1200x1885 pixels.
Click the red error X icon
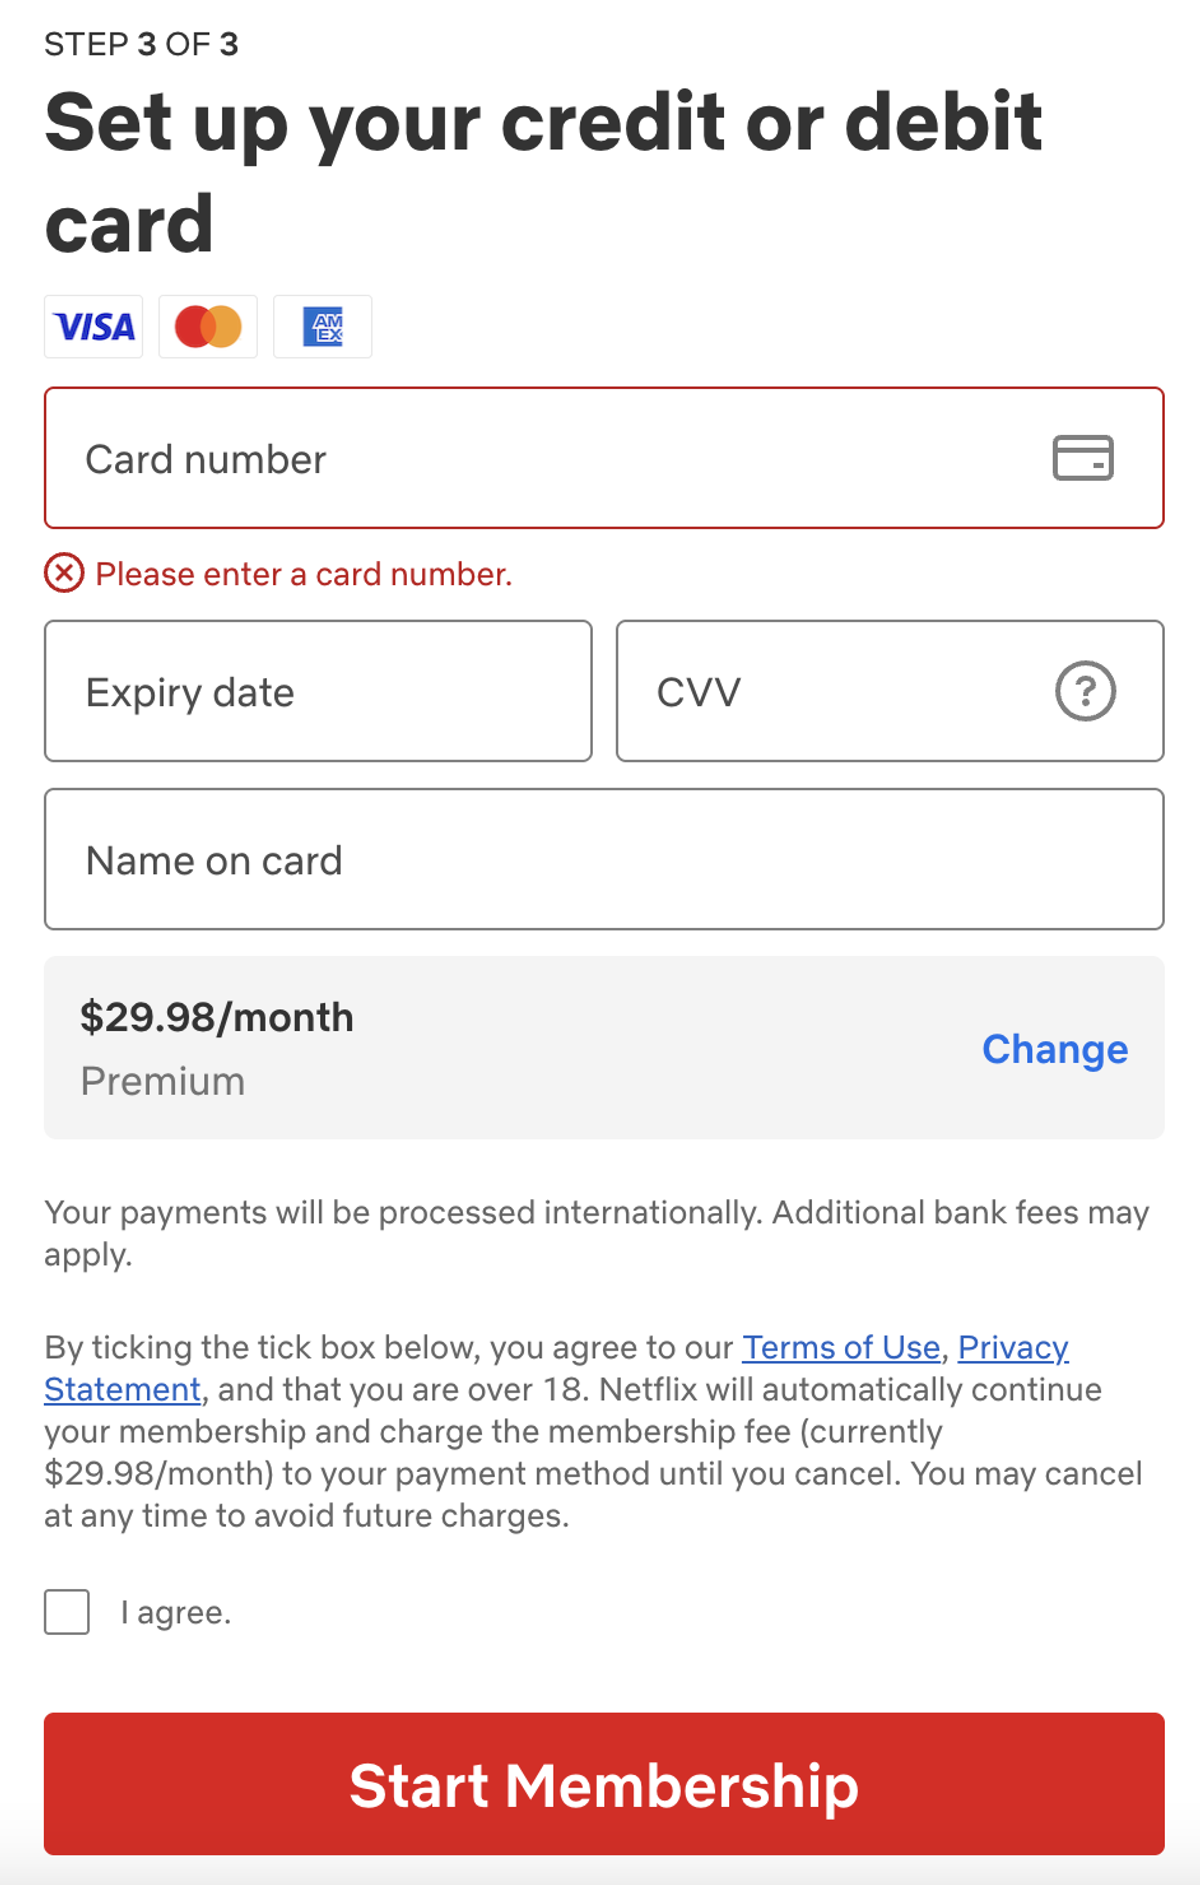[x=64, y=573]
